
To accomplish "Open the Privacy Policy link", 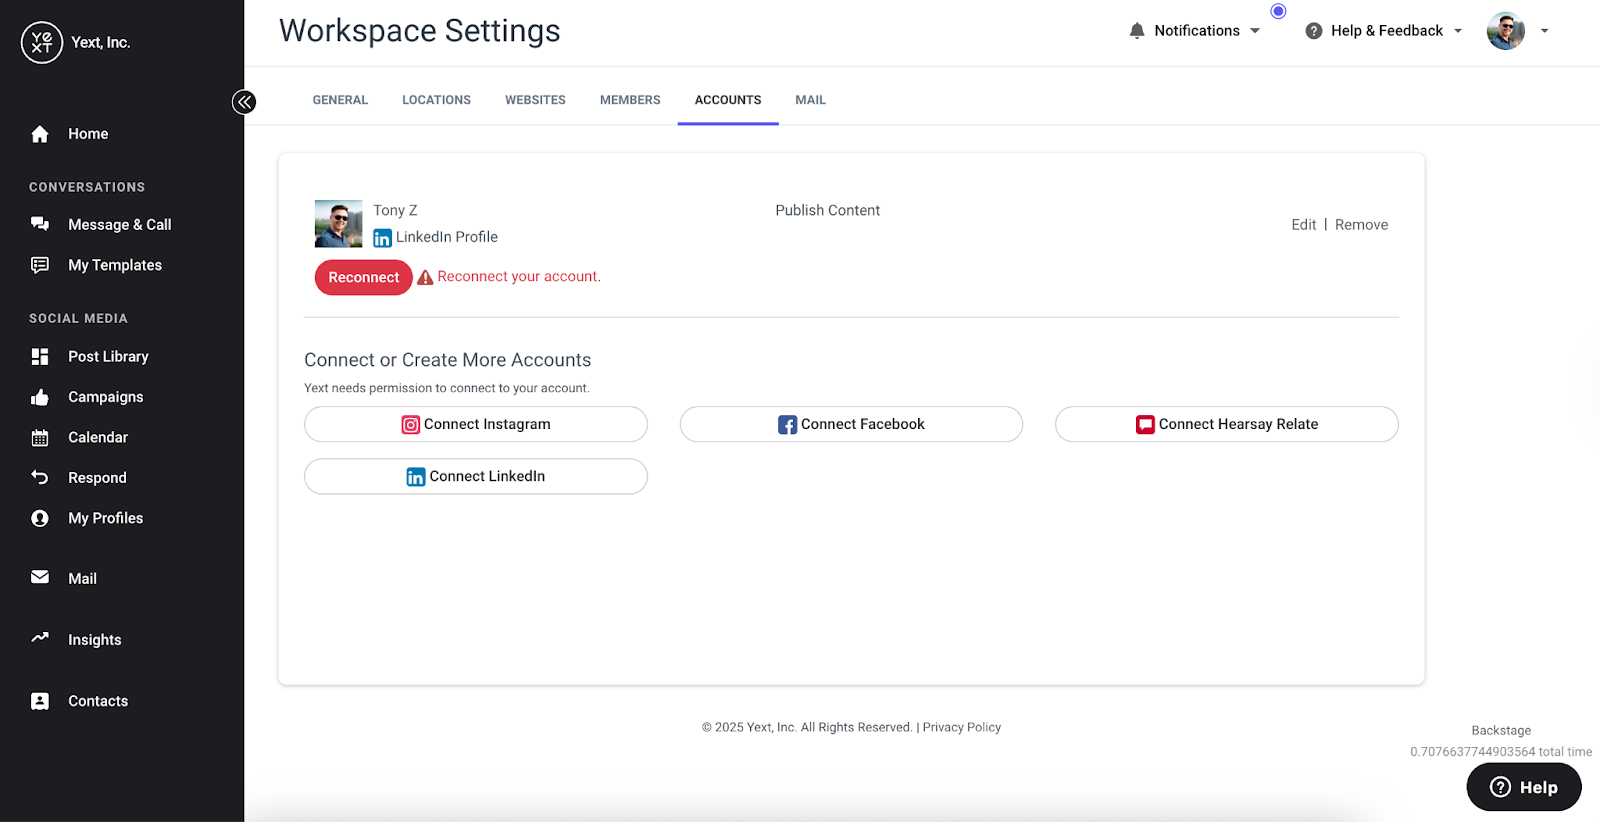I will coord(961,727).
